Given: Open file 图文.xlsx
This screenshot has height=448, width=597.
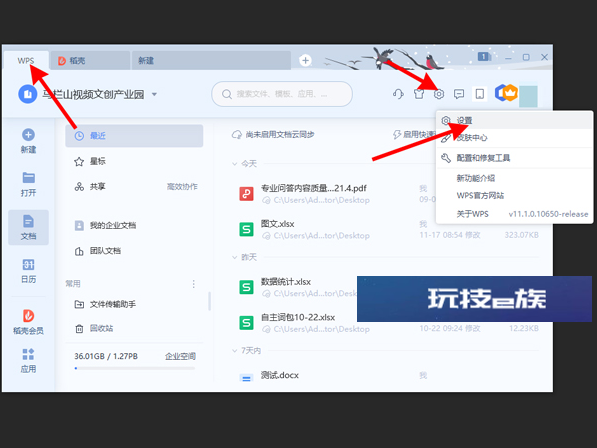Looking at the screenshot, I should click(278, 224).
